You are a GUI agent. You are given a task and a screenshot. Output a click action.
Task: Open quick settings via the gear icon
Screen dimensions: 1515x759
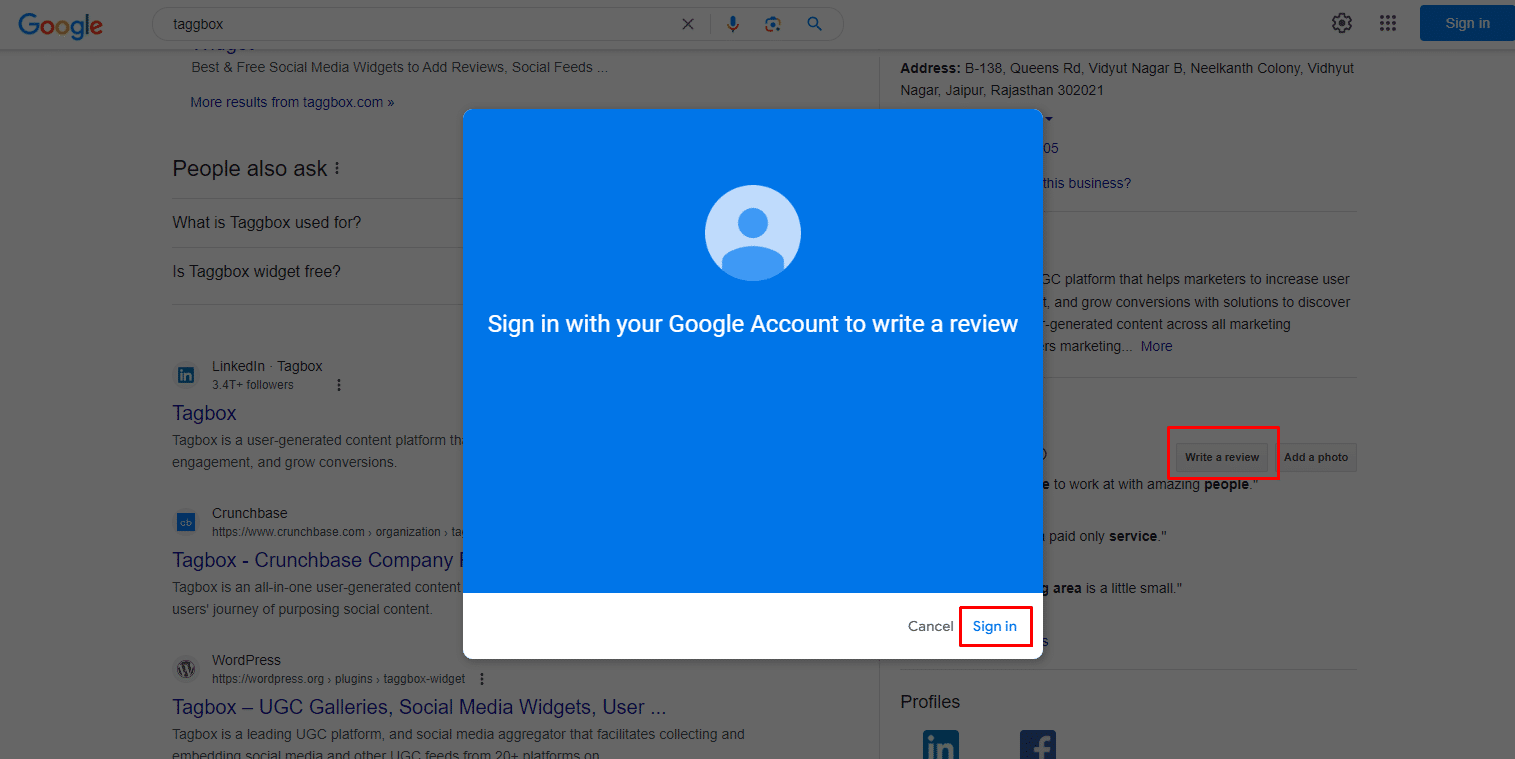pos(1341,22)
